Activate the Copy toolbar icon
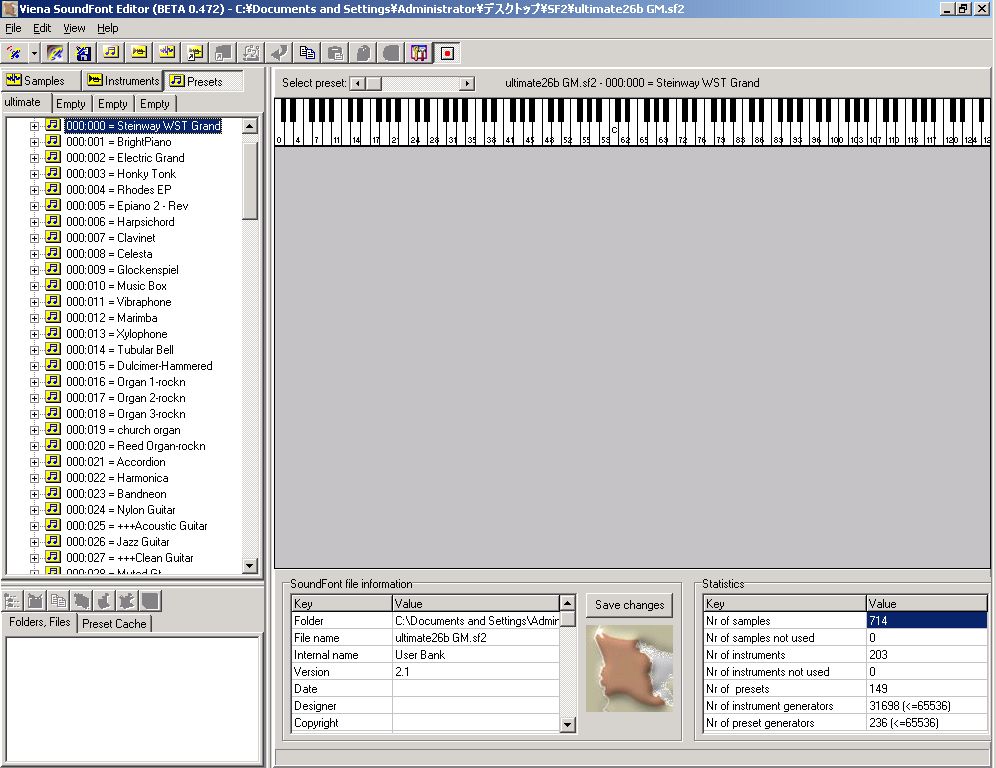 [x=309, y=53]
